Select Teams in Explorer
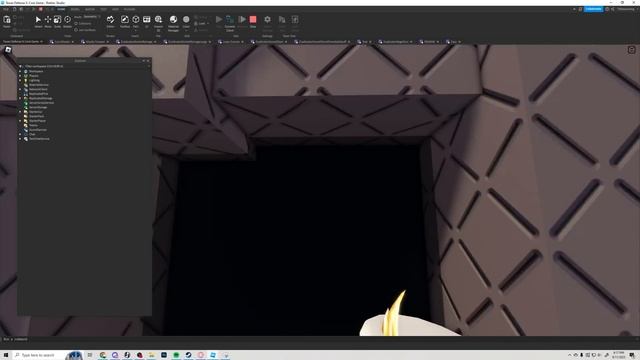Viewport: 640px width, 360px height. click(33, 125)
